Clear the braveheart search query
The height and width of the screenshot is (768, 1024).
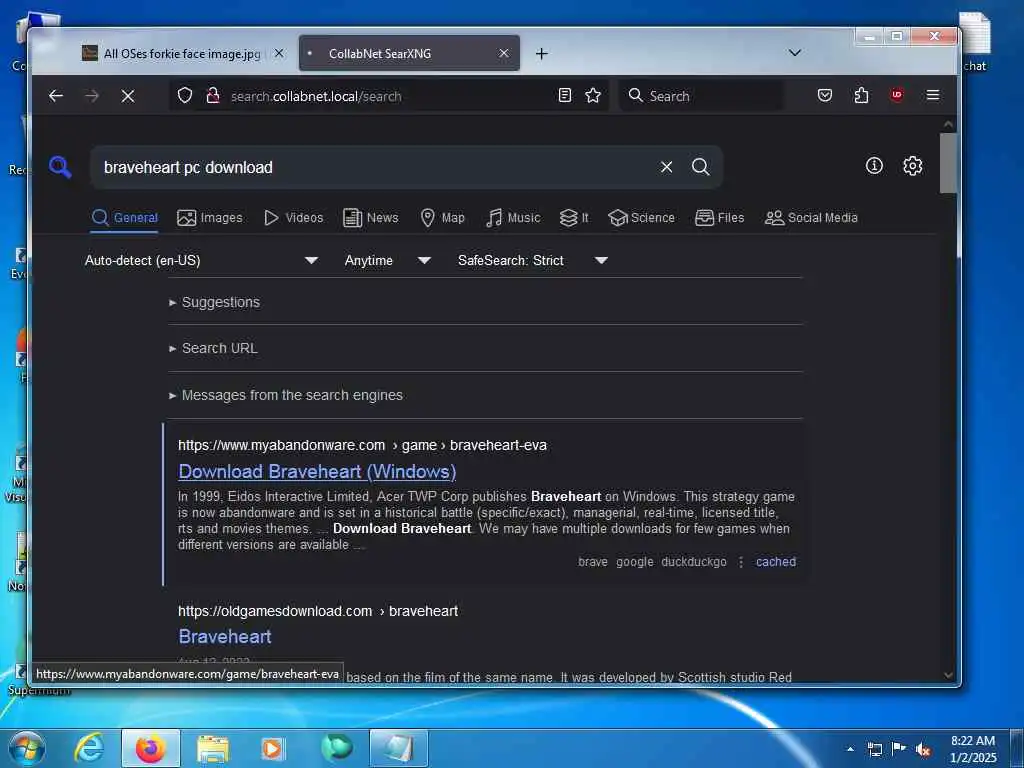click(666, 167)
